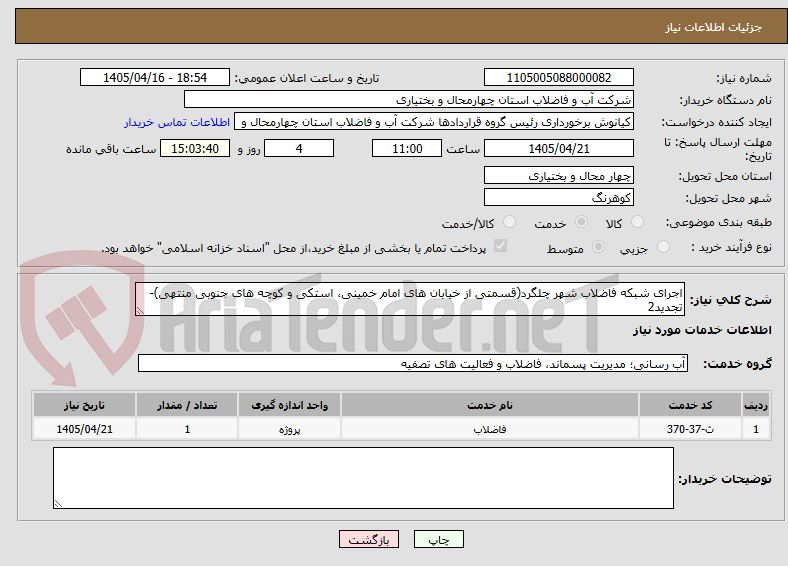Click the چاپ (print) button

click(x=438, y=539)
